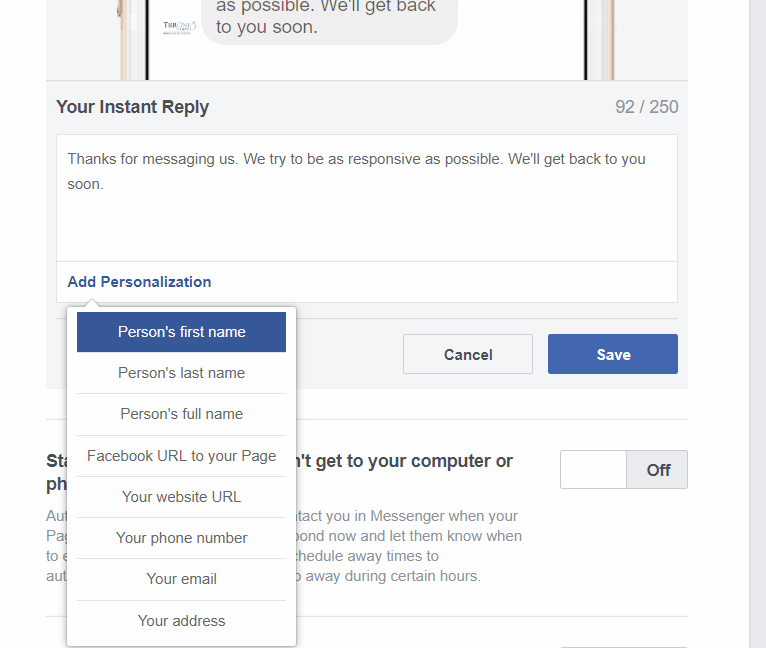Select Person's first name option

click(181, 332)
